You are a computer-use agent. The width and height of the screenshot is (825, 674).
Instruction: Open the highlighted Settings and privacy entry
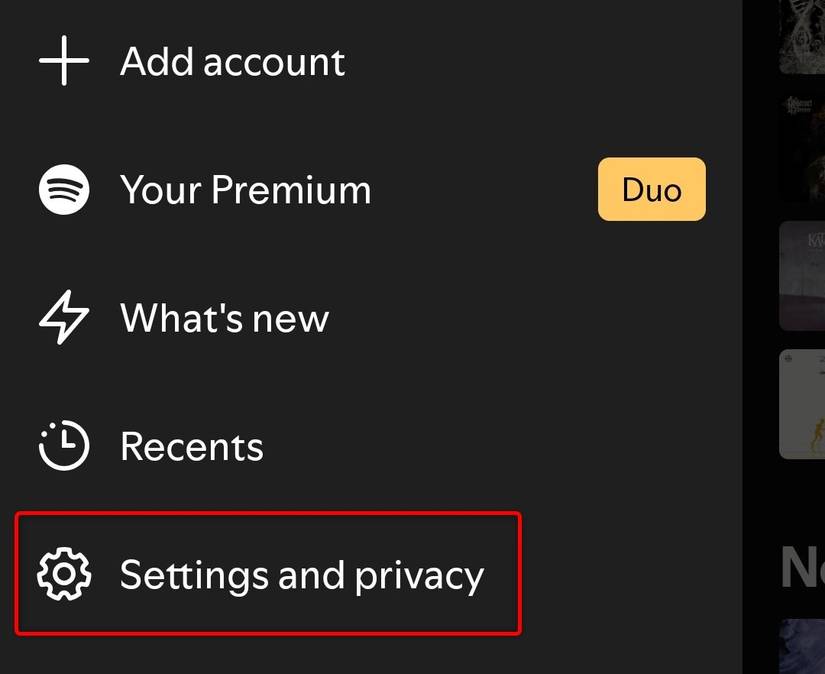[267, 574]
